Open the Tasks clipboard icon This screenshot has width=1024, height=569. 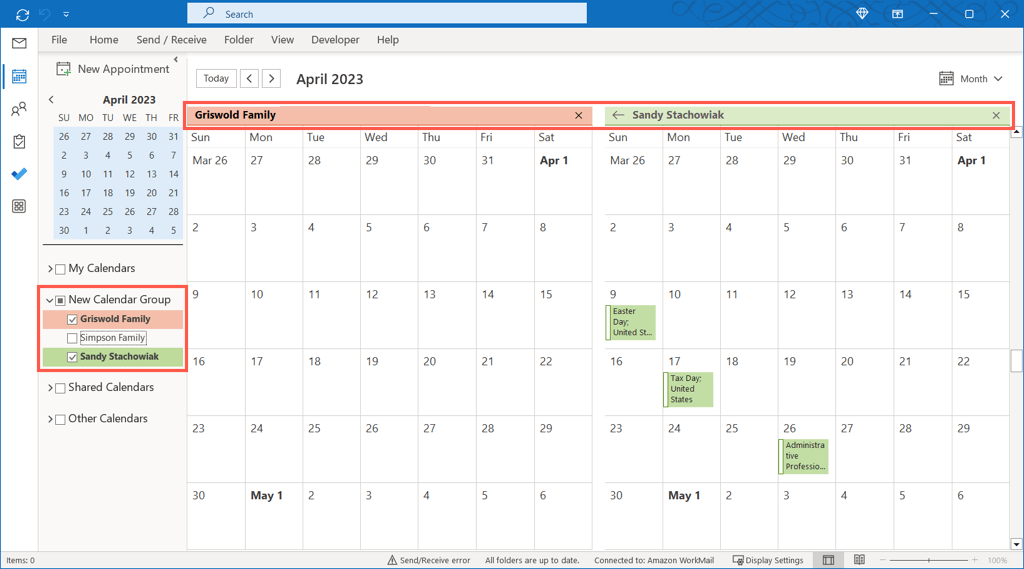tap(19, 141)
